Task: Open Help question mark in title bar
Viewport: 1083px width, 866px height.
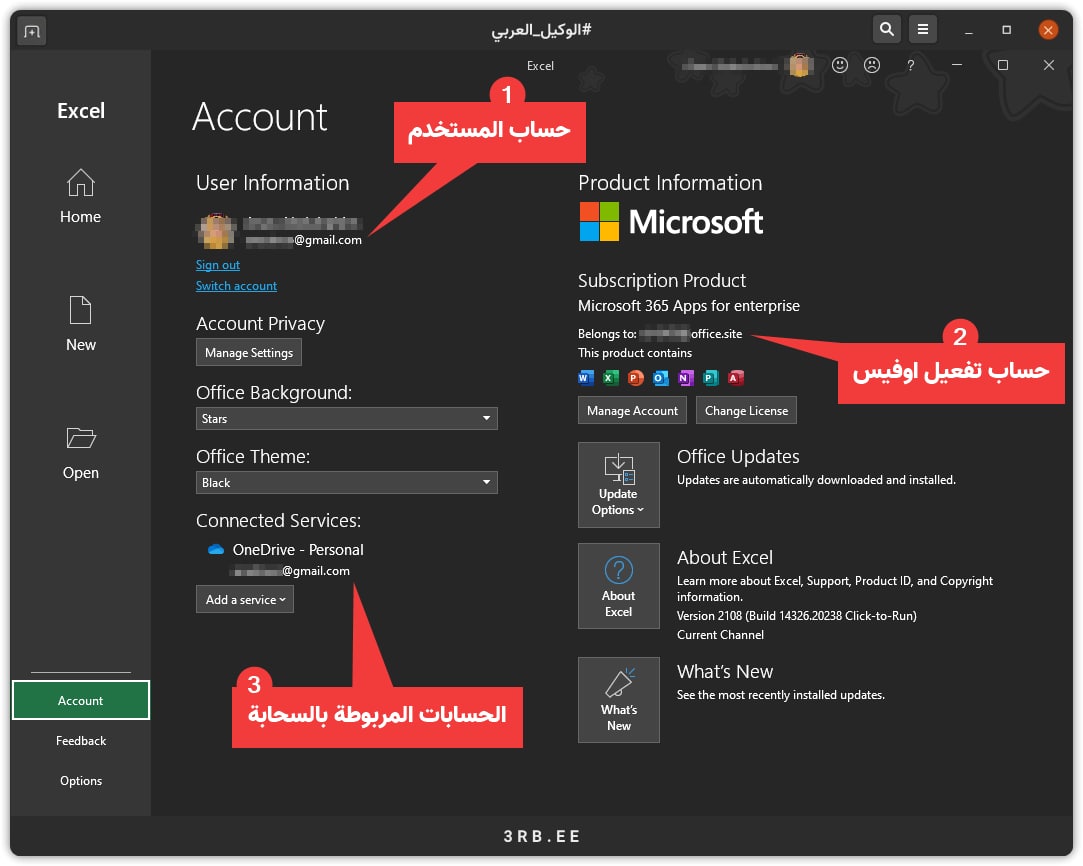Action: [910, 65]
